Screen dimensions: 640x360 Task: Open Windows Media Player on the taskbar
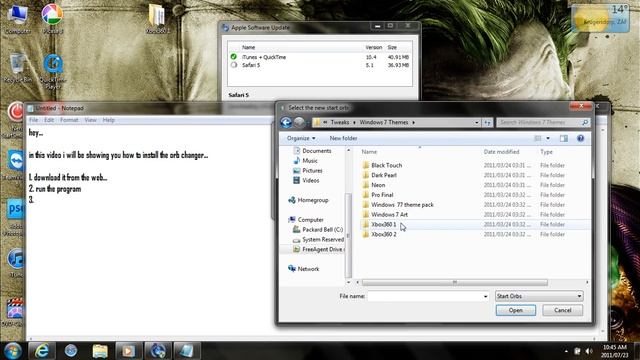click(x=129, y=351)
